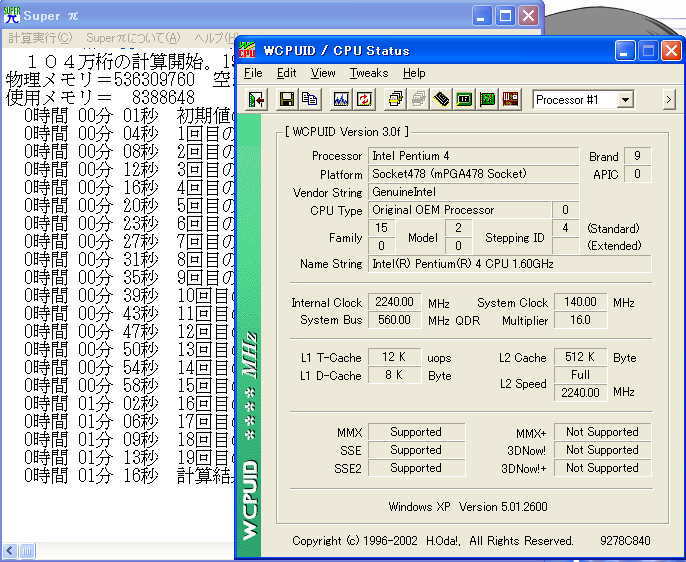
Task: Open the Edit menu in WCPUID
Action: click(x=287, y=73)
